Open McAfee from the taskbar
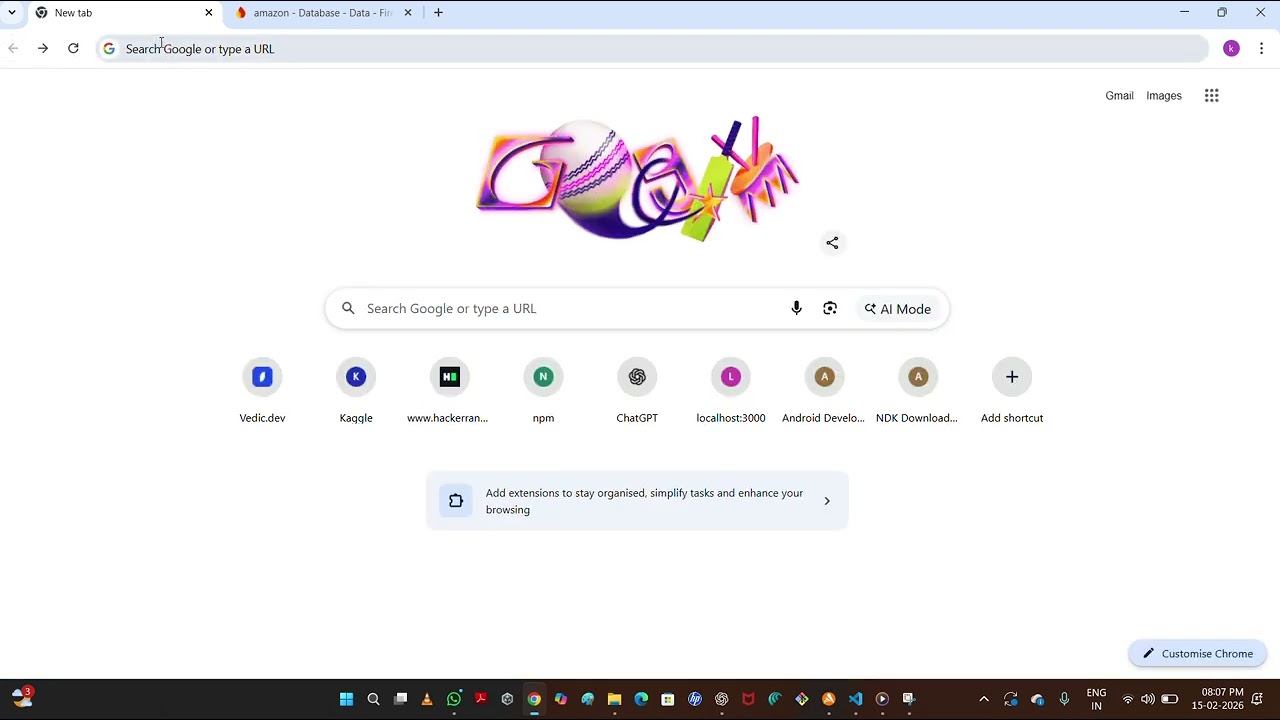The width and height of the screenshot is (1280, 720). (748, 699)
